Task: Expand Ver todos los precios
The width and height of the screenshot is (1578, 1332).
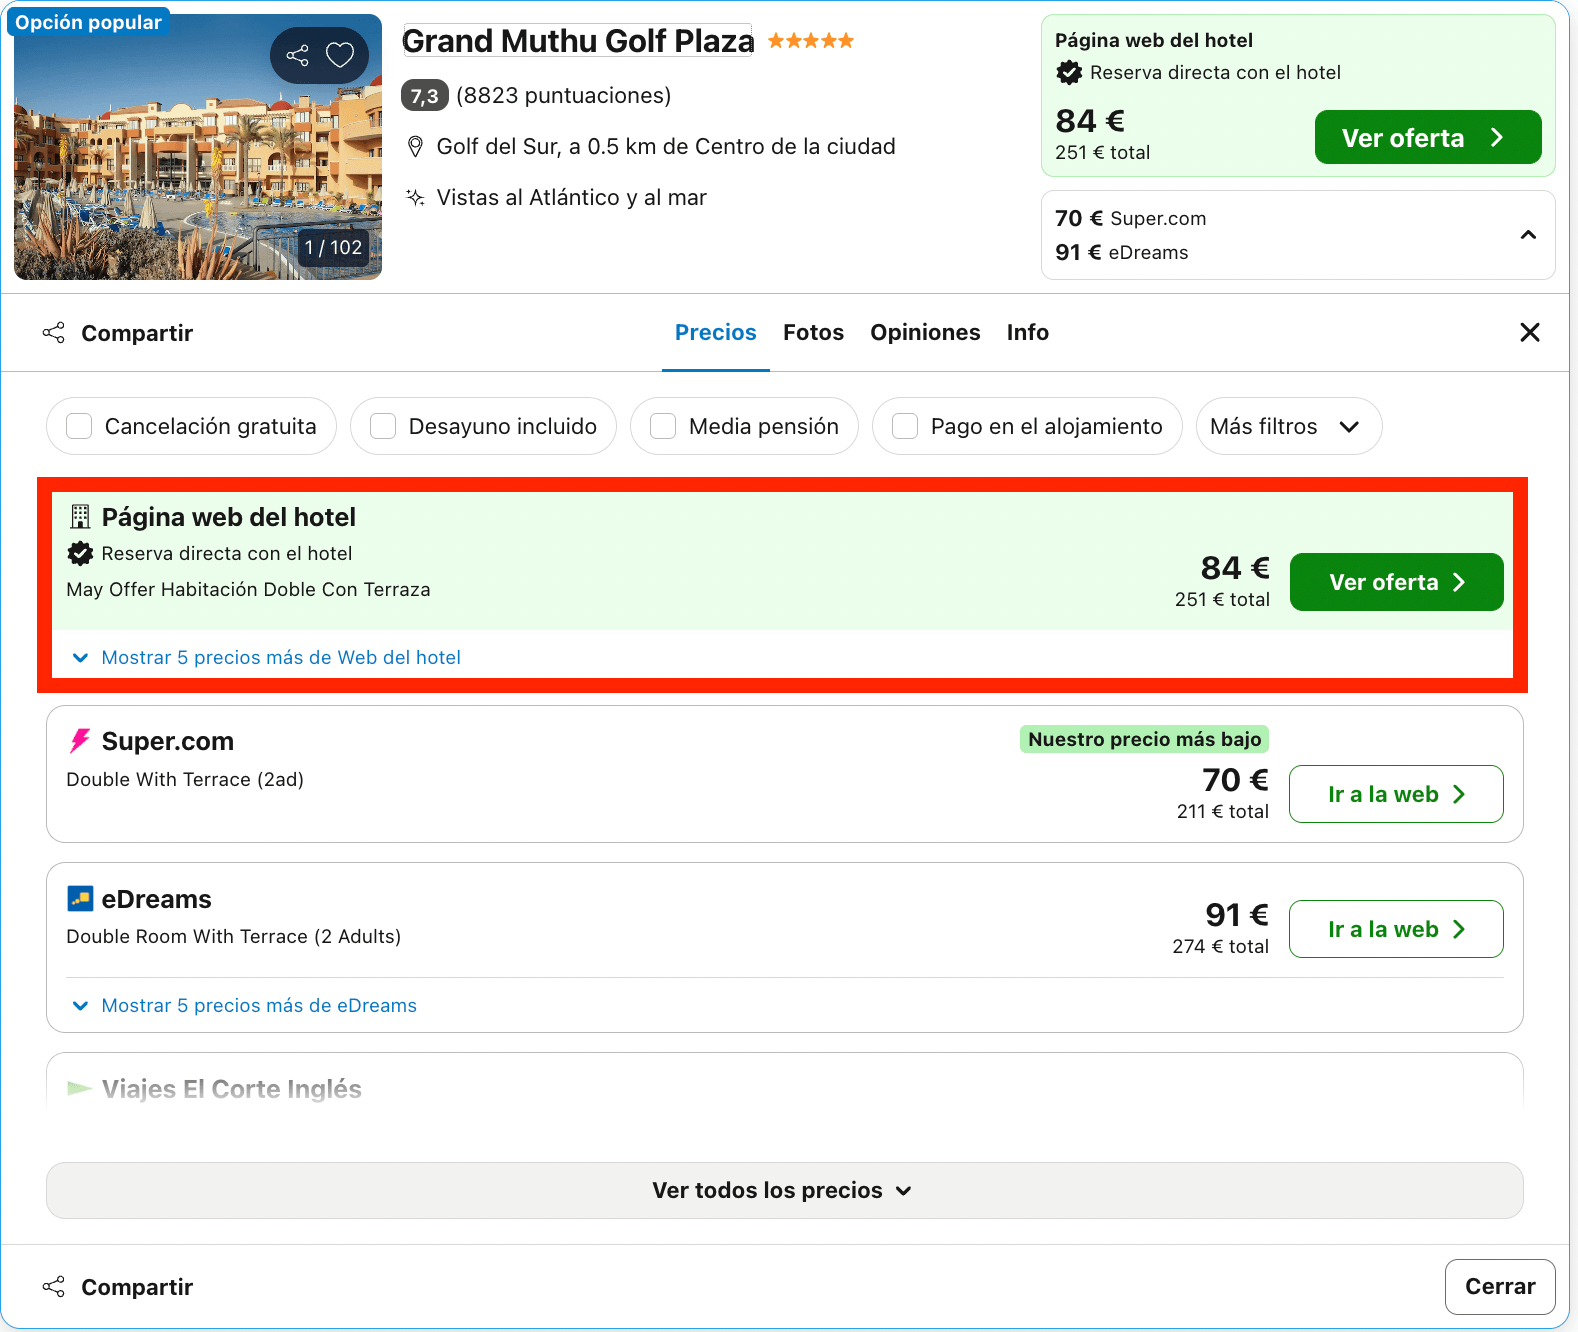Action: (785, 1190)
